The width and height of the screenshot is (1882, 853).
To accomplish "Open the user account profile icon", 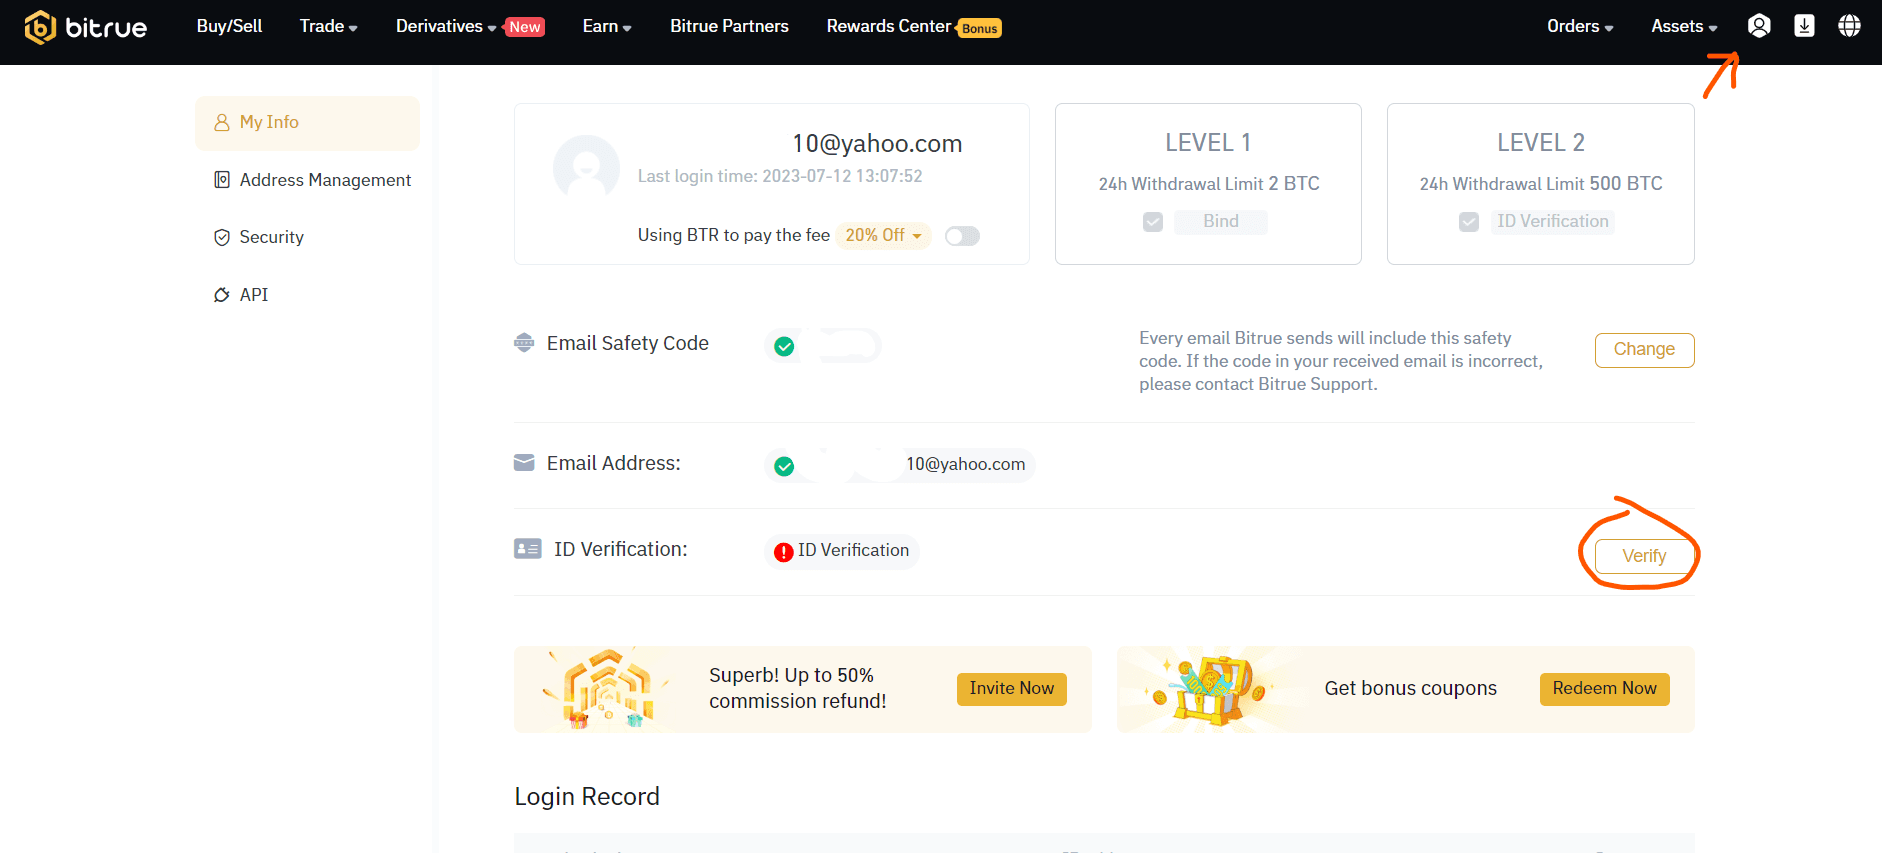I will (1759, 26).
